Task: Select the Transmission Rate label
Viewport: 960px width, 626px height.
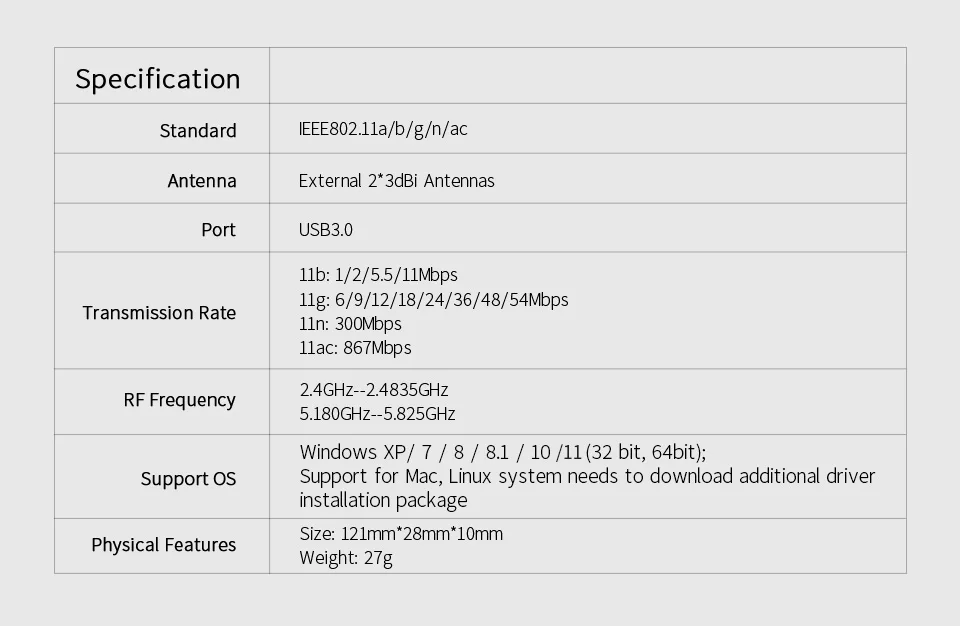Action: [x=159, y=313]
